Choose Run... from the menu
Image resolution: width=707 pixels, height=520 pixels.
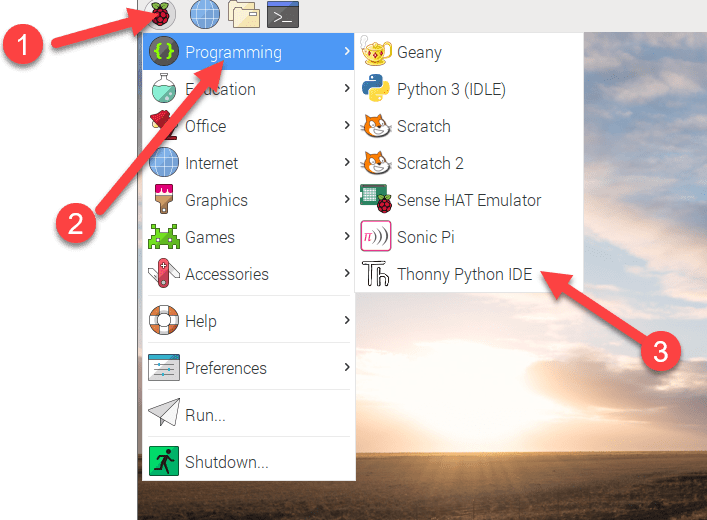tap(205, 415)
